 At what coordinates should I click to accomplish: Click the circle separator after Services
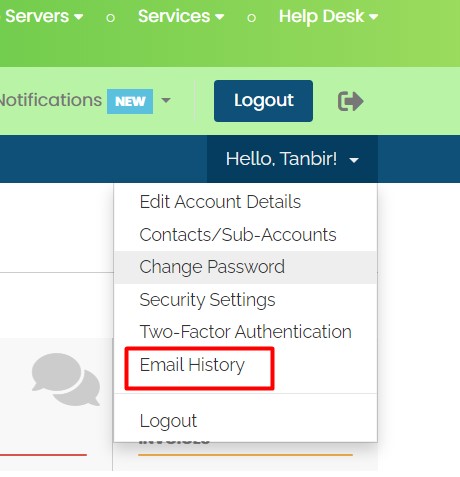(252, 18)
